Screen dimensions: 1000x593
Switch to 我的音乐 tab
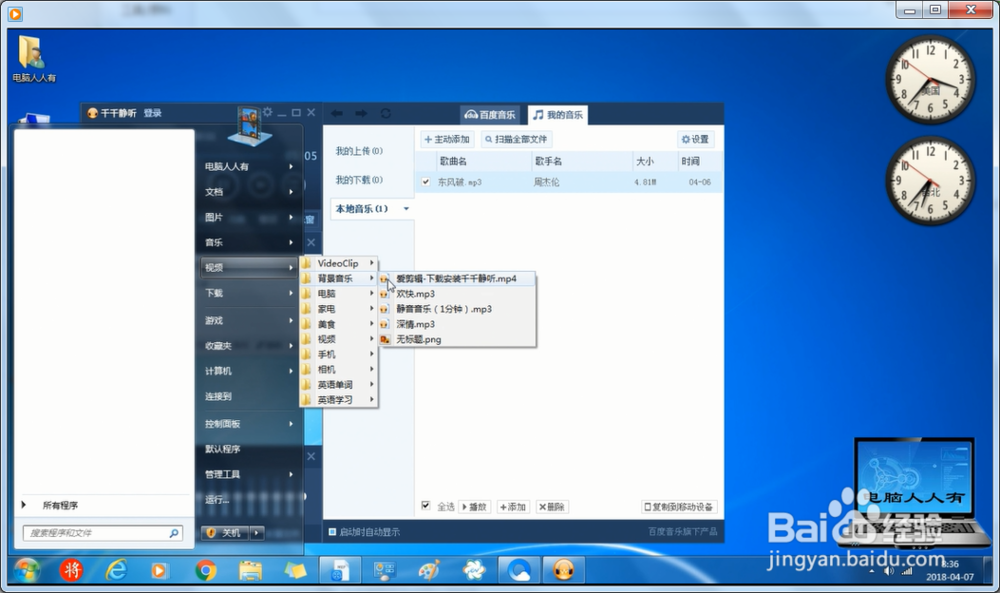[x=558, y=115]
